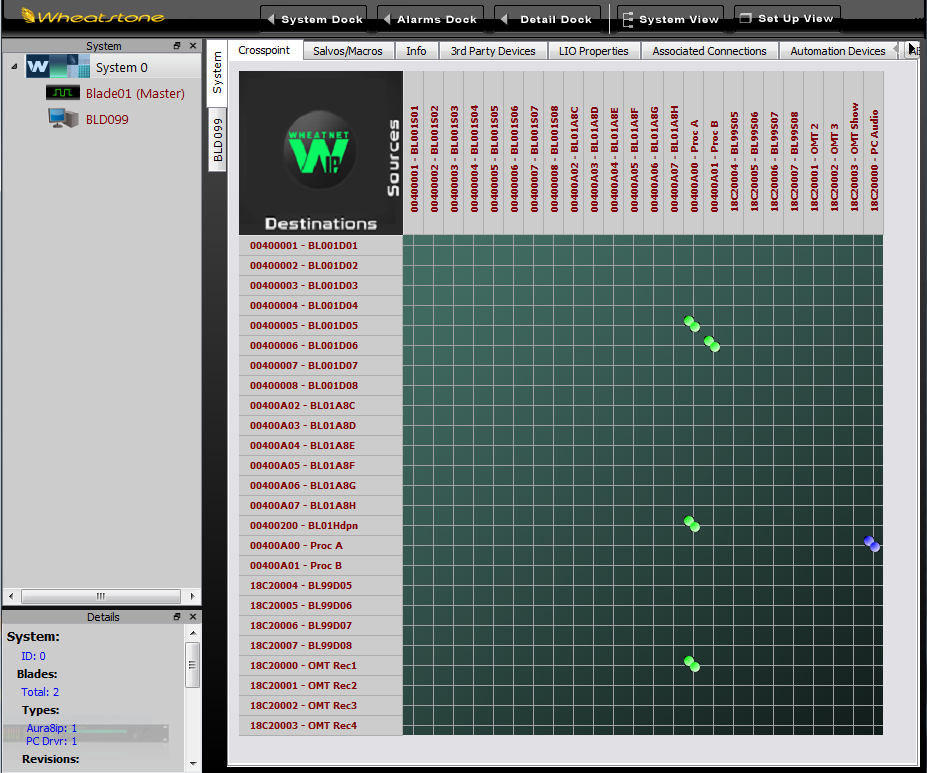Click left arrow of System panel scrollbar
This screenshot has height=773, width=927.
(x=11, y=596)
